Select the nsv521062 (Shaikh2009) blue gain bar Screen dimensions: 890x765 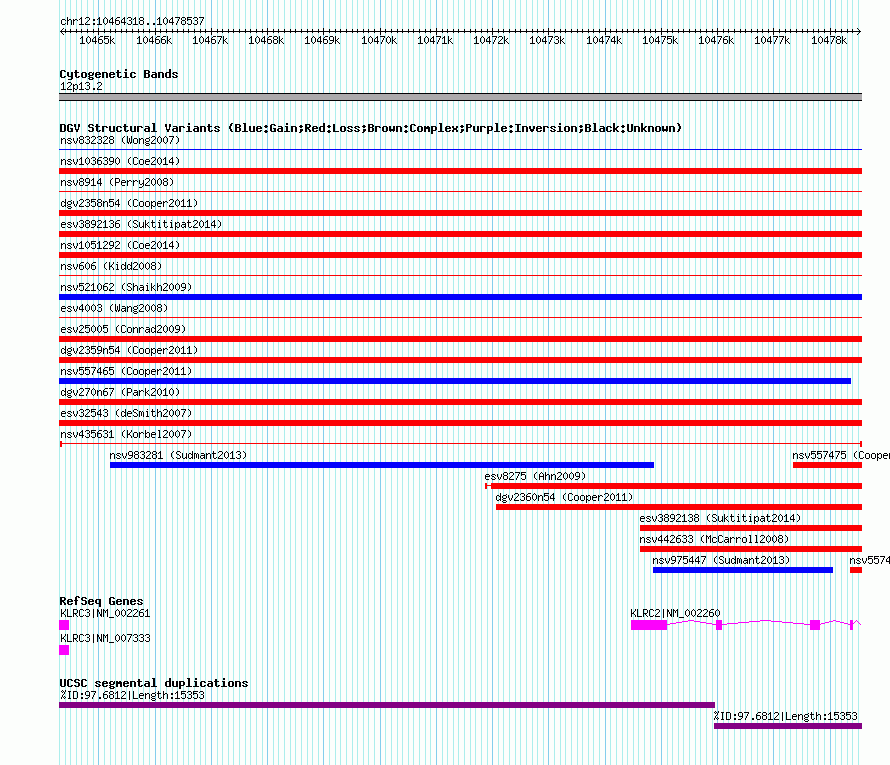(x=460, y=297)
